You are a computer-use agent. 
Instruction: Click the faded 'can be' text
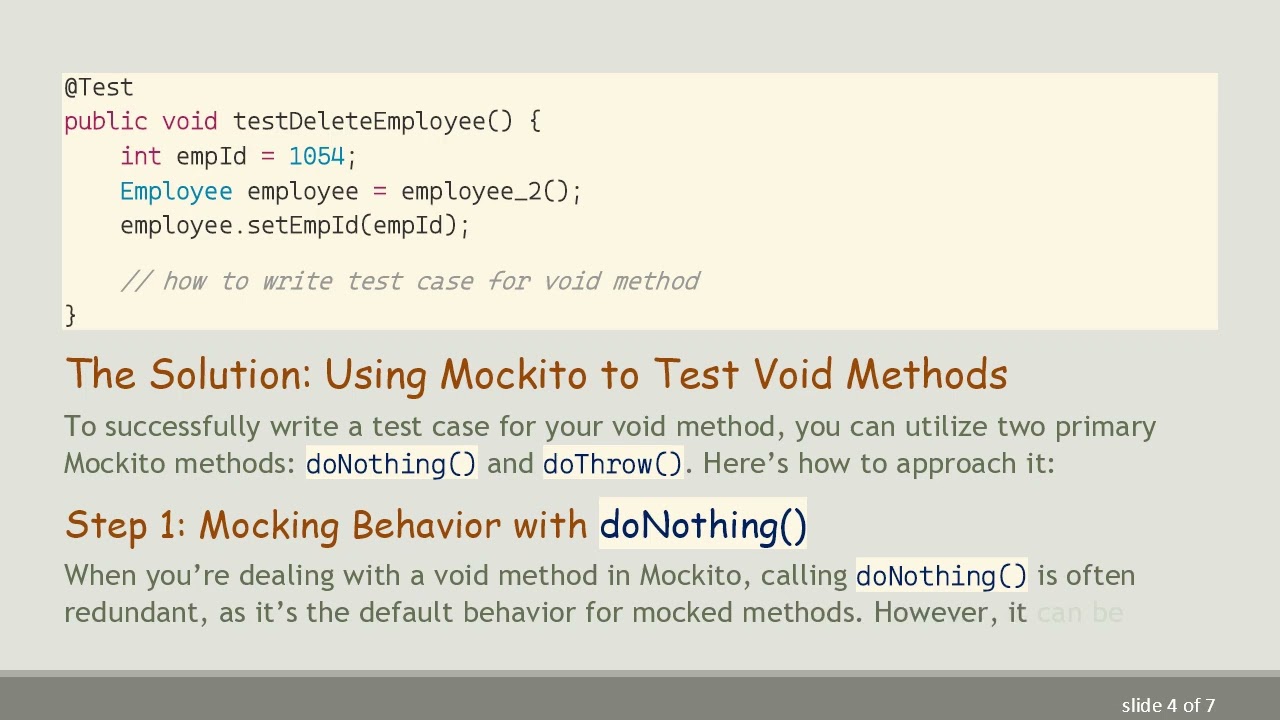[x=1080, y=613]
